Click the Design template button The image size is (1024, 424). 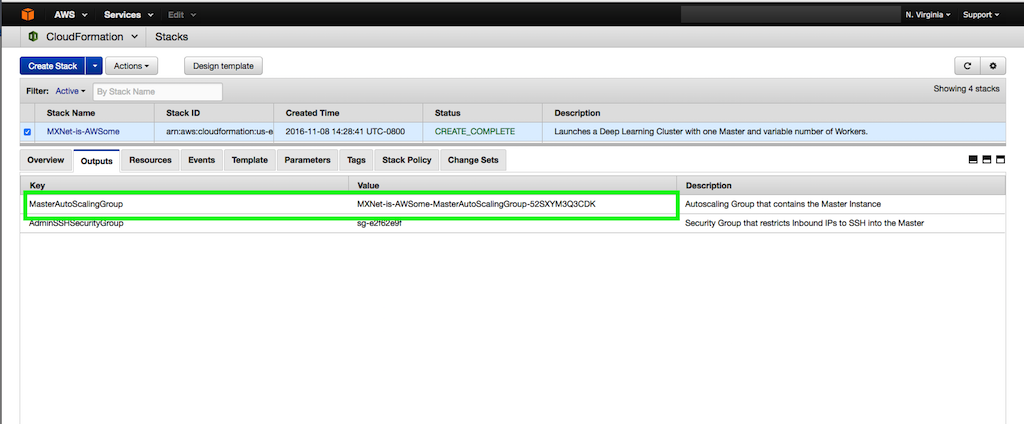[223, 66]
